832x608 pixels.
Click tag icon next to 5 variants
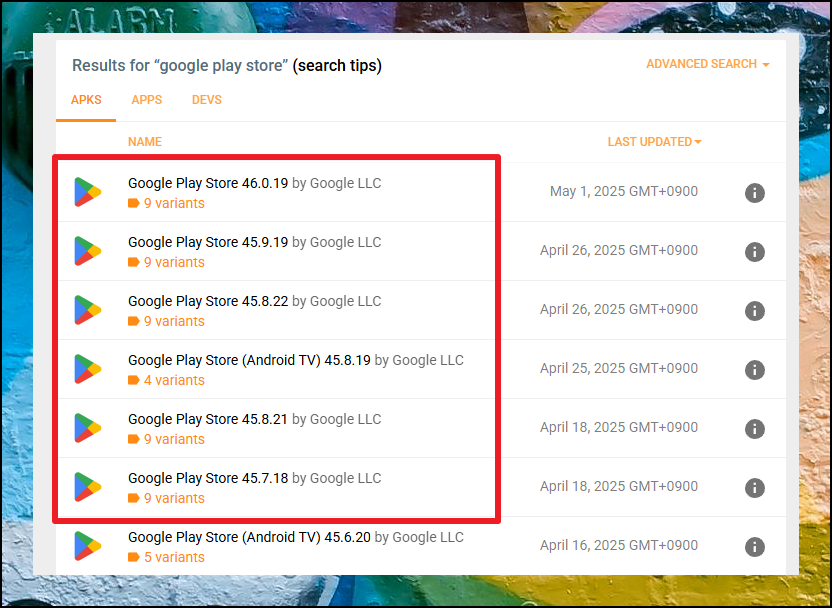(134, 557)
